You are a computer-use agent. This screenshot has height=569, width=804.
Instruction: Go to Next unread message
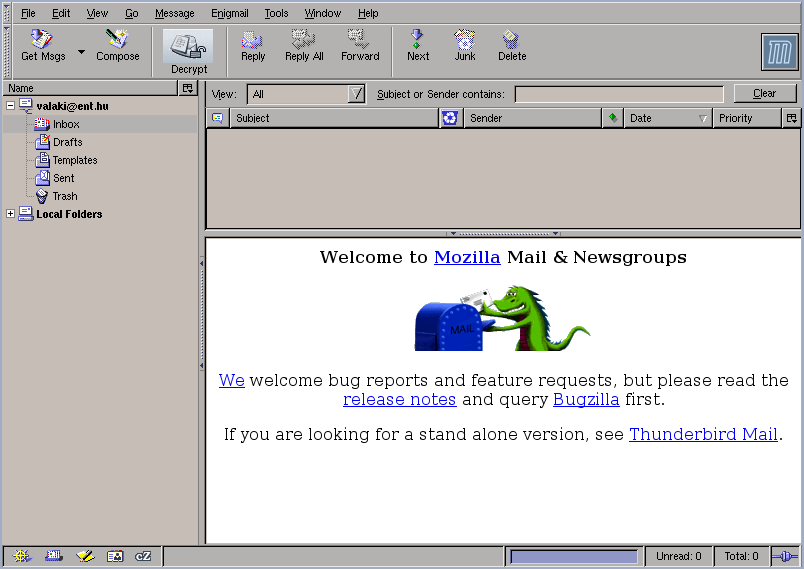click(418, 46)
